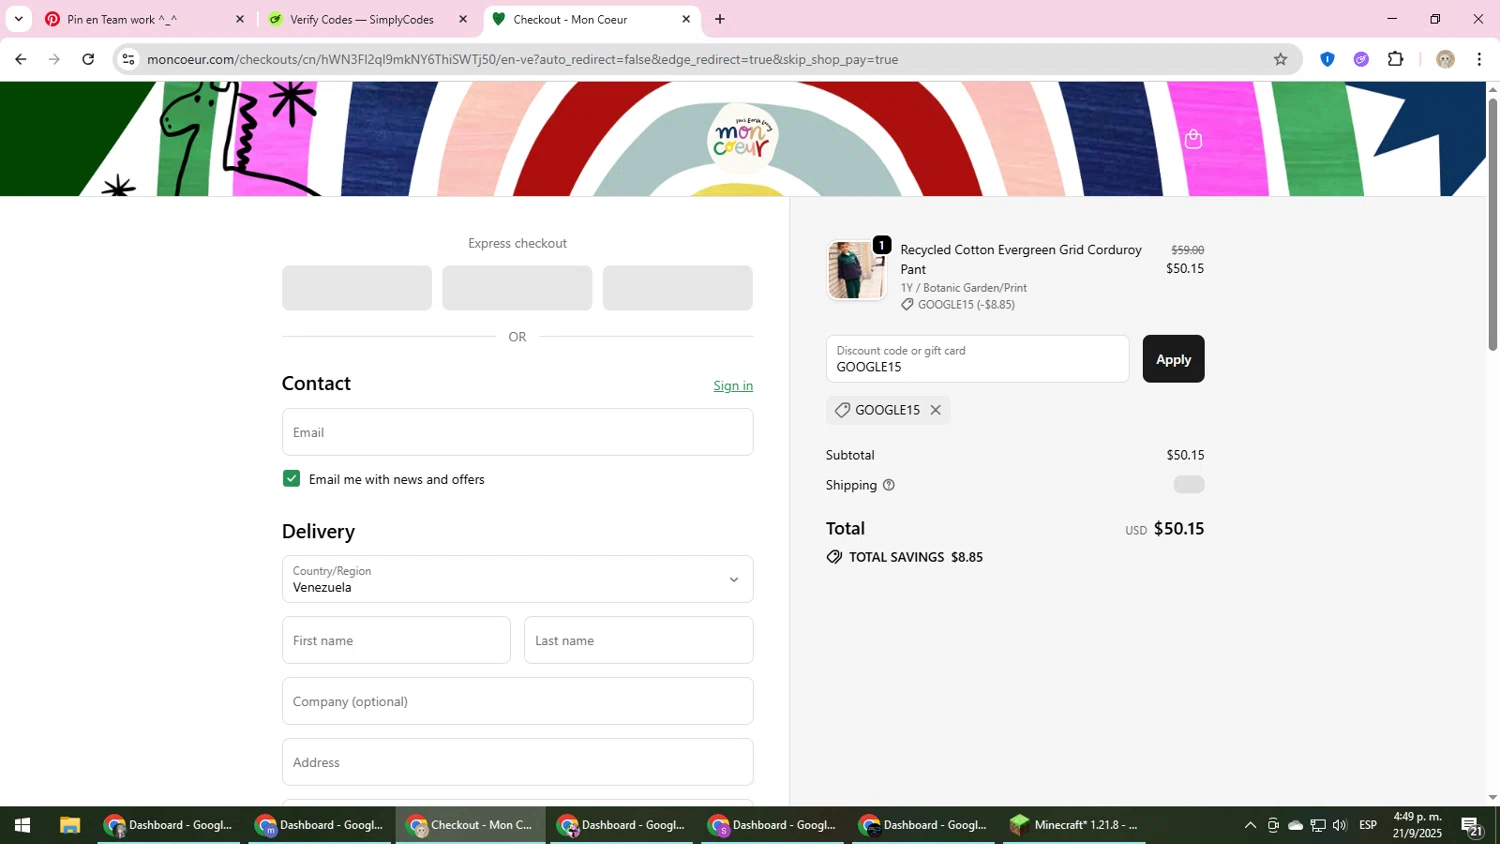The image size is (1500, 844).
Task: Apply the discount code
Action: pos(1173,359)
